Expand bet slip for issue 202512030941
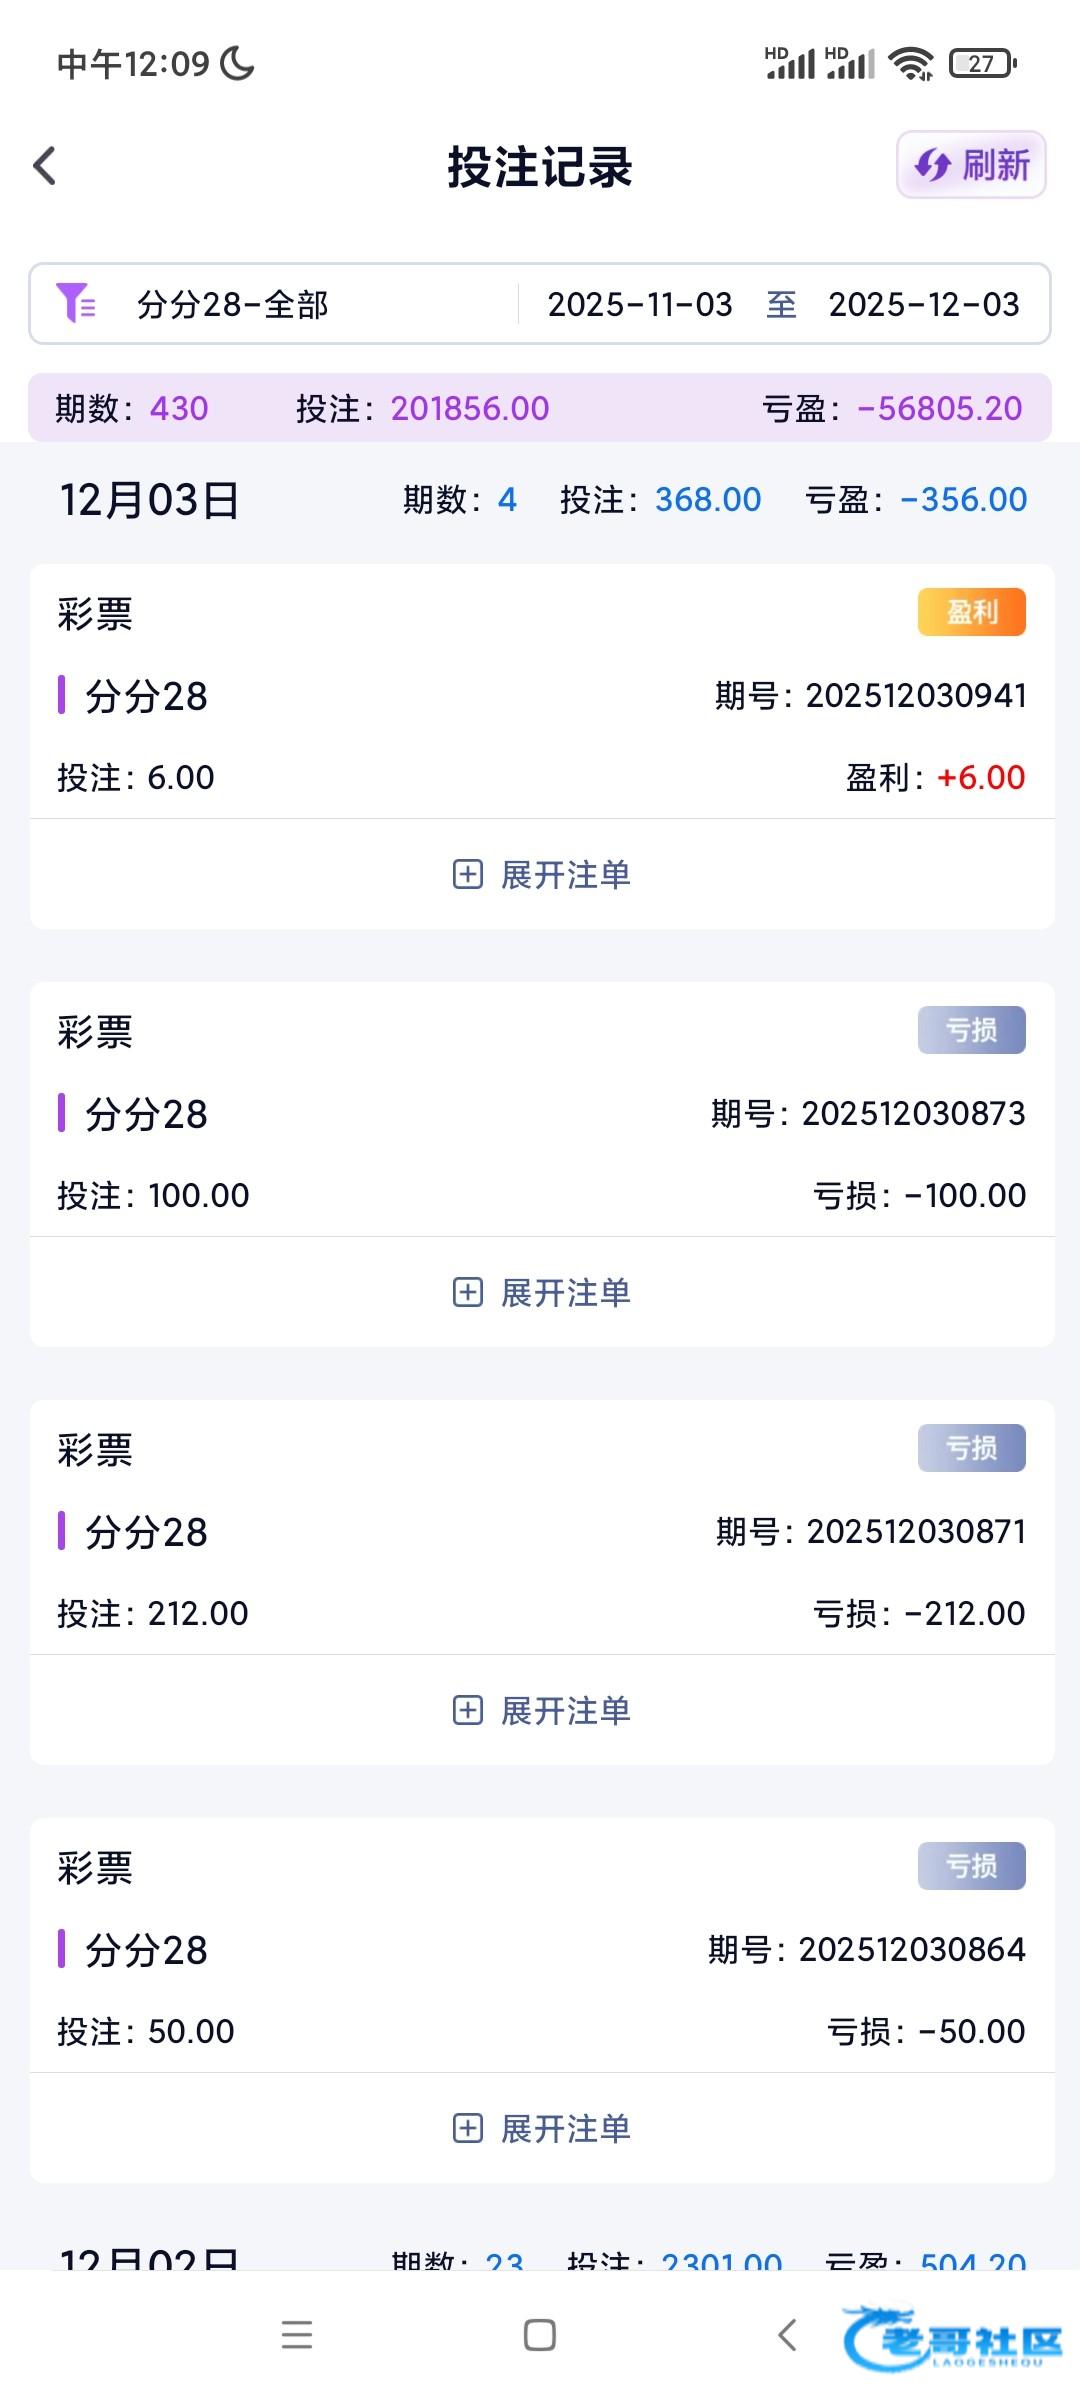The width and height of the screenshot is (1080, 2400). [541, 875]
